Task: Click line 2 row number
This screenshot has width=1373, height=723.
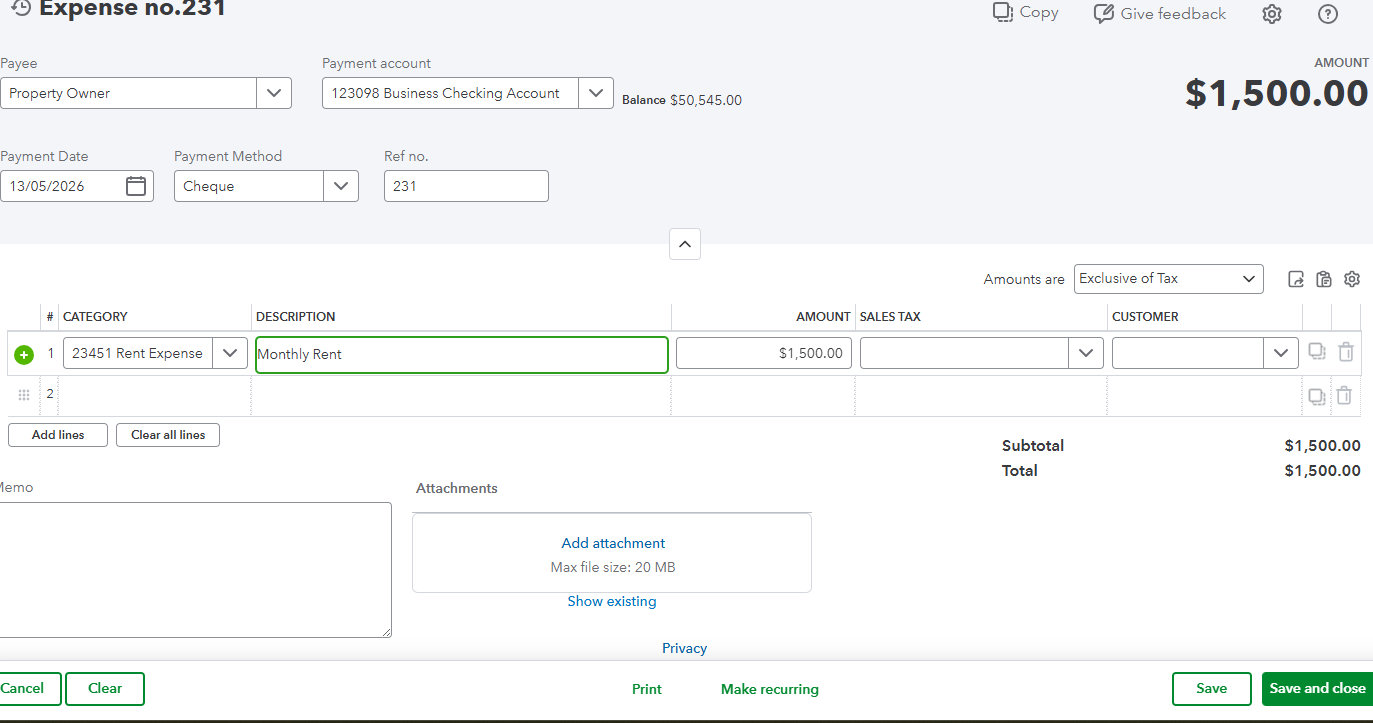Action: pos(50,394)
